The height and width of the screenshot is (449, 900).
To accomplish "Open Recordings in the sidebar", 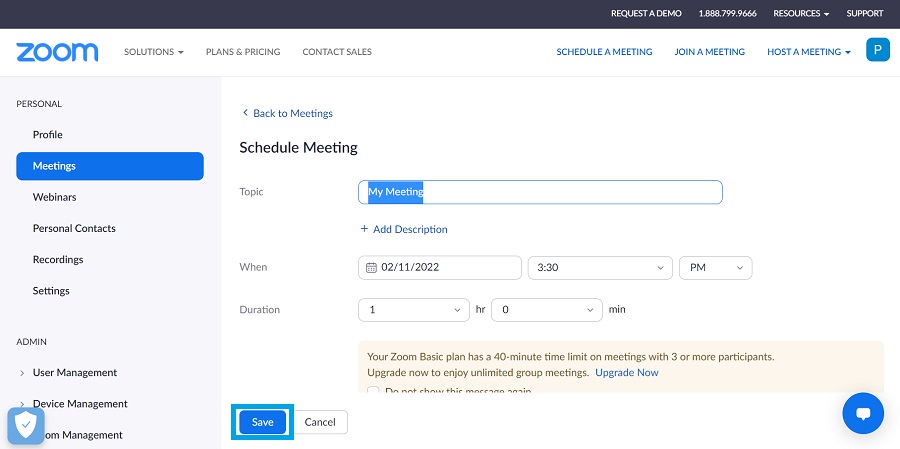I will pos(58,260).
